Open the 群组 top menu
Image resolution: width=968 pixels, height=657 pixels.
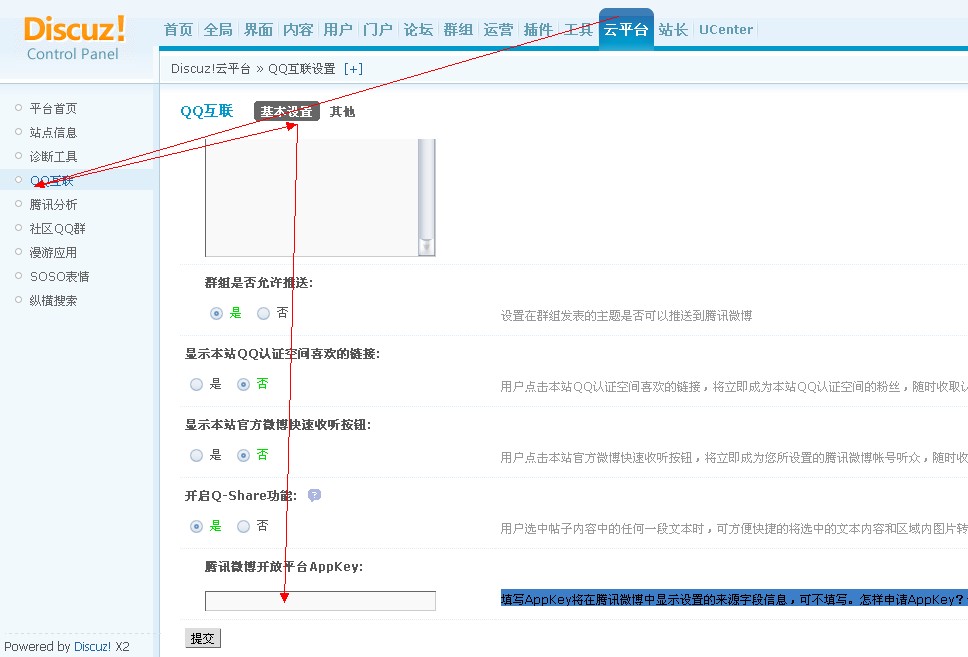(x=458, y=29)
